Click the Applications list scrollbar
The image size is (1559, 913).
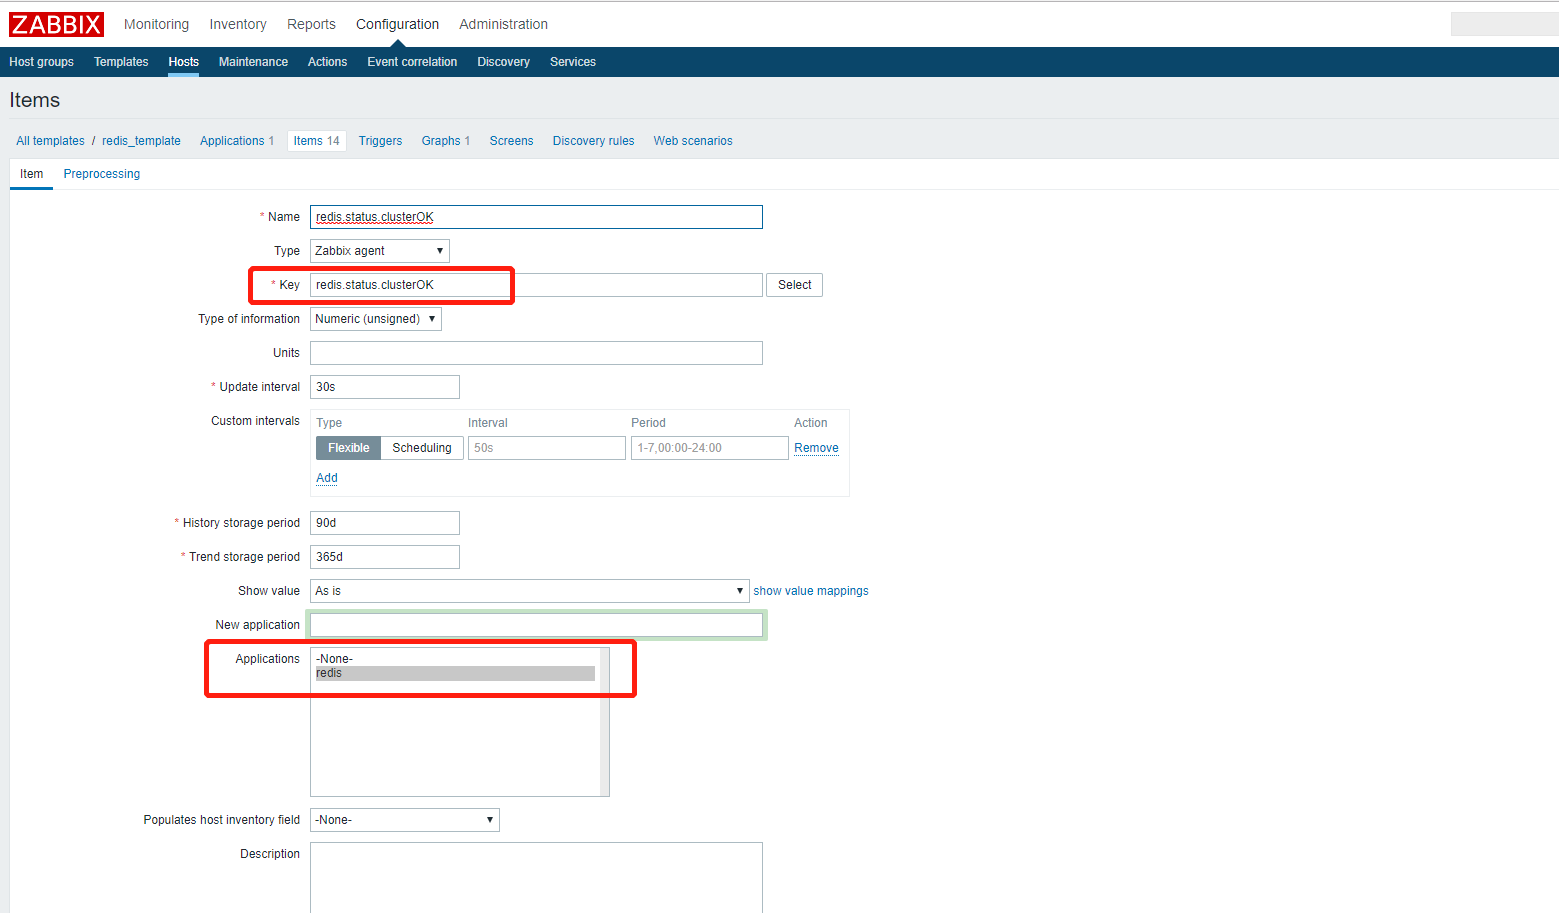click(x=604, y=722)
